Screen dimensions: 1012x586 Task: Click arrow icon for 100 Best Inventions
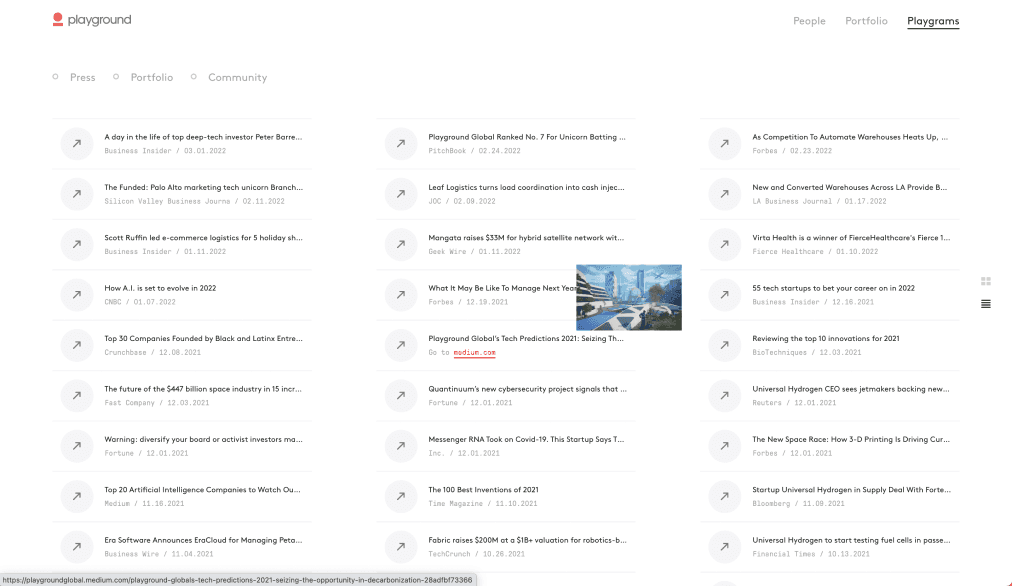coord(401,496)
